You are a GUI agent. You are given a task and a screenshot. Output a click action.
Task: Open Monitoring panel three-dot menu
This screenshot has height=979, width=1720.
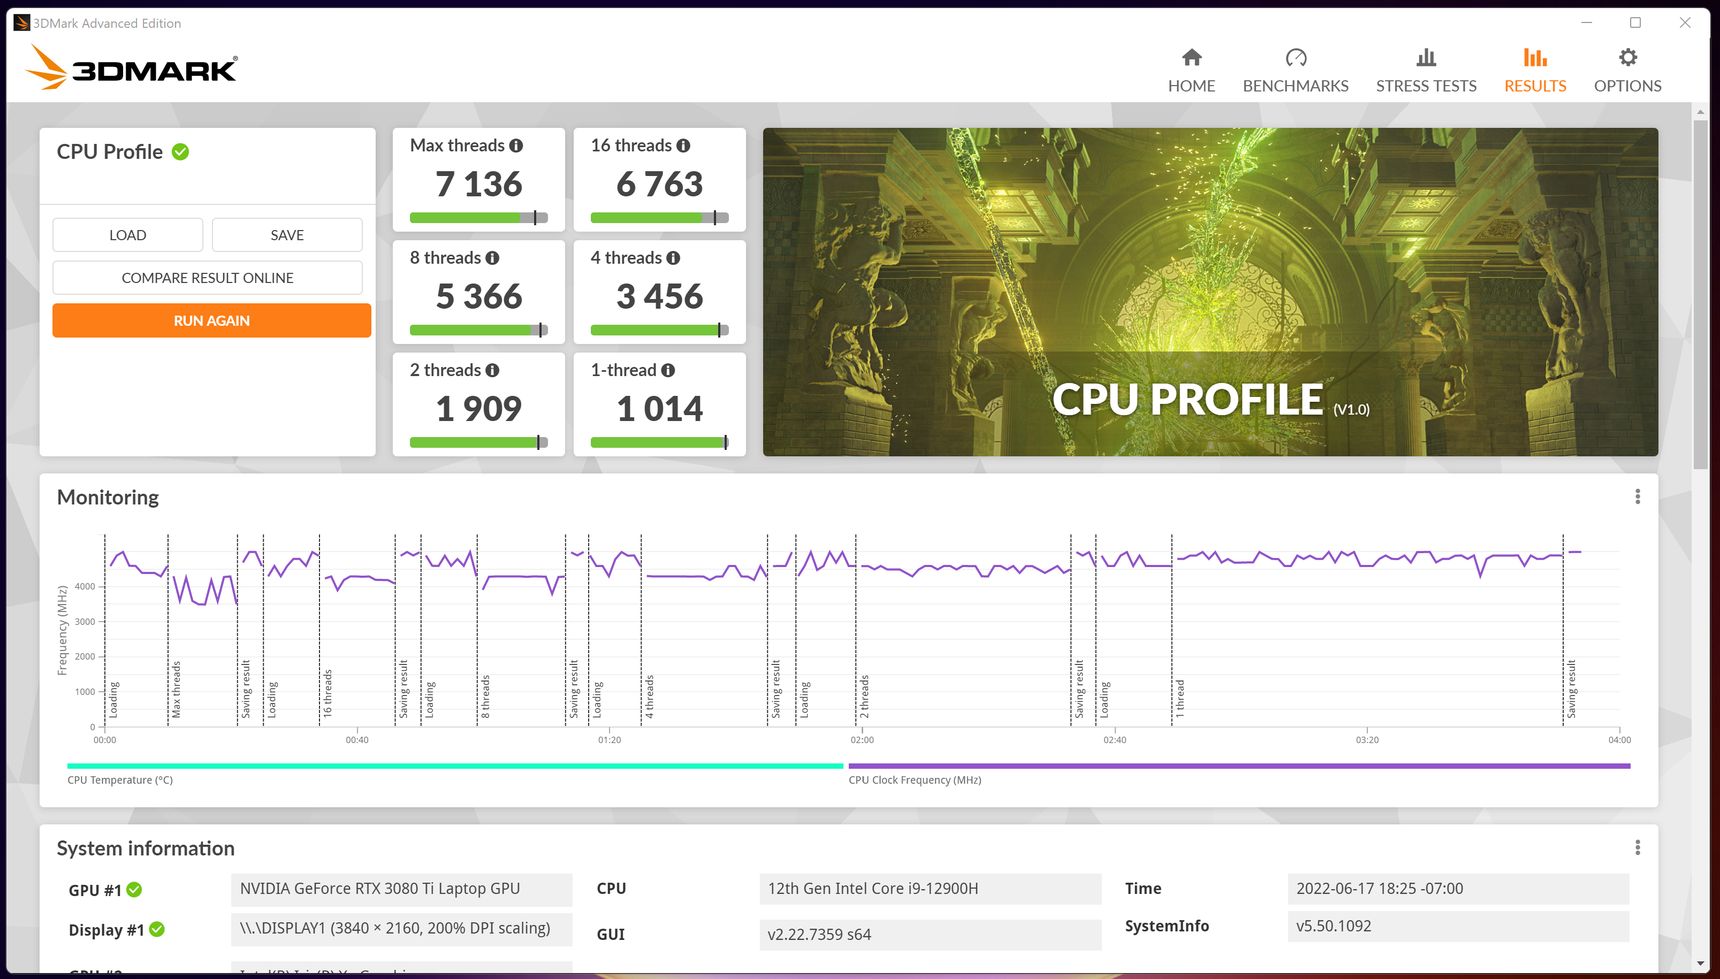pos(1637,497)
